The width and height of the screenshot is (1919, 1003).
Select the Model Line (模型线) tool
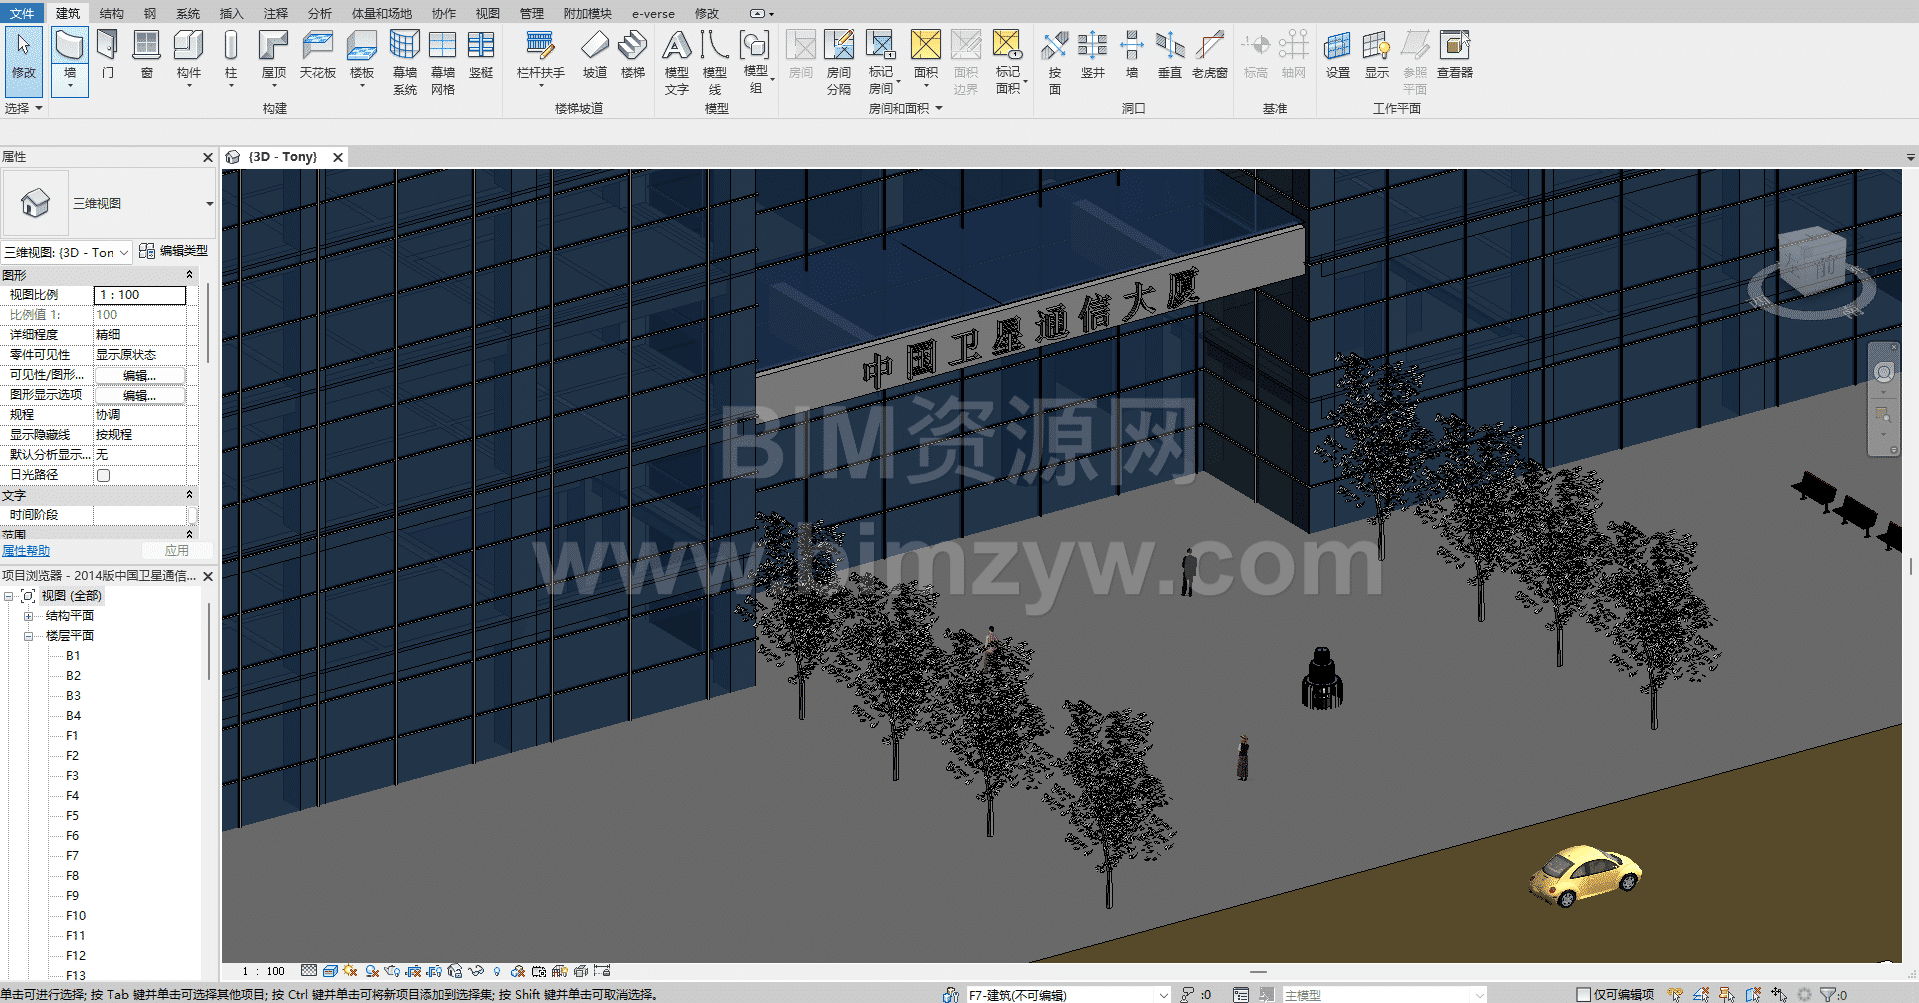[x=715, y=61]
